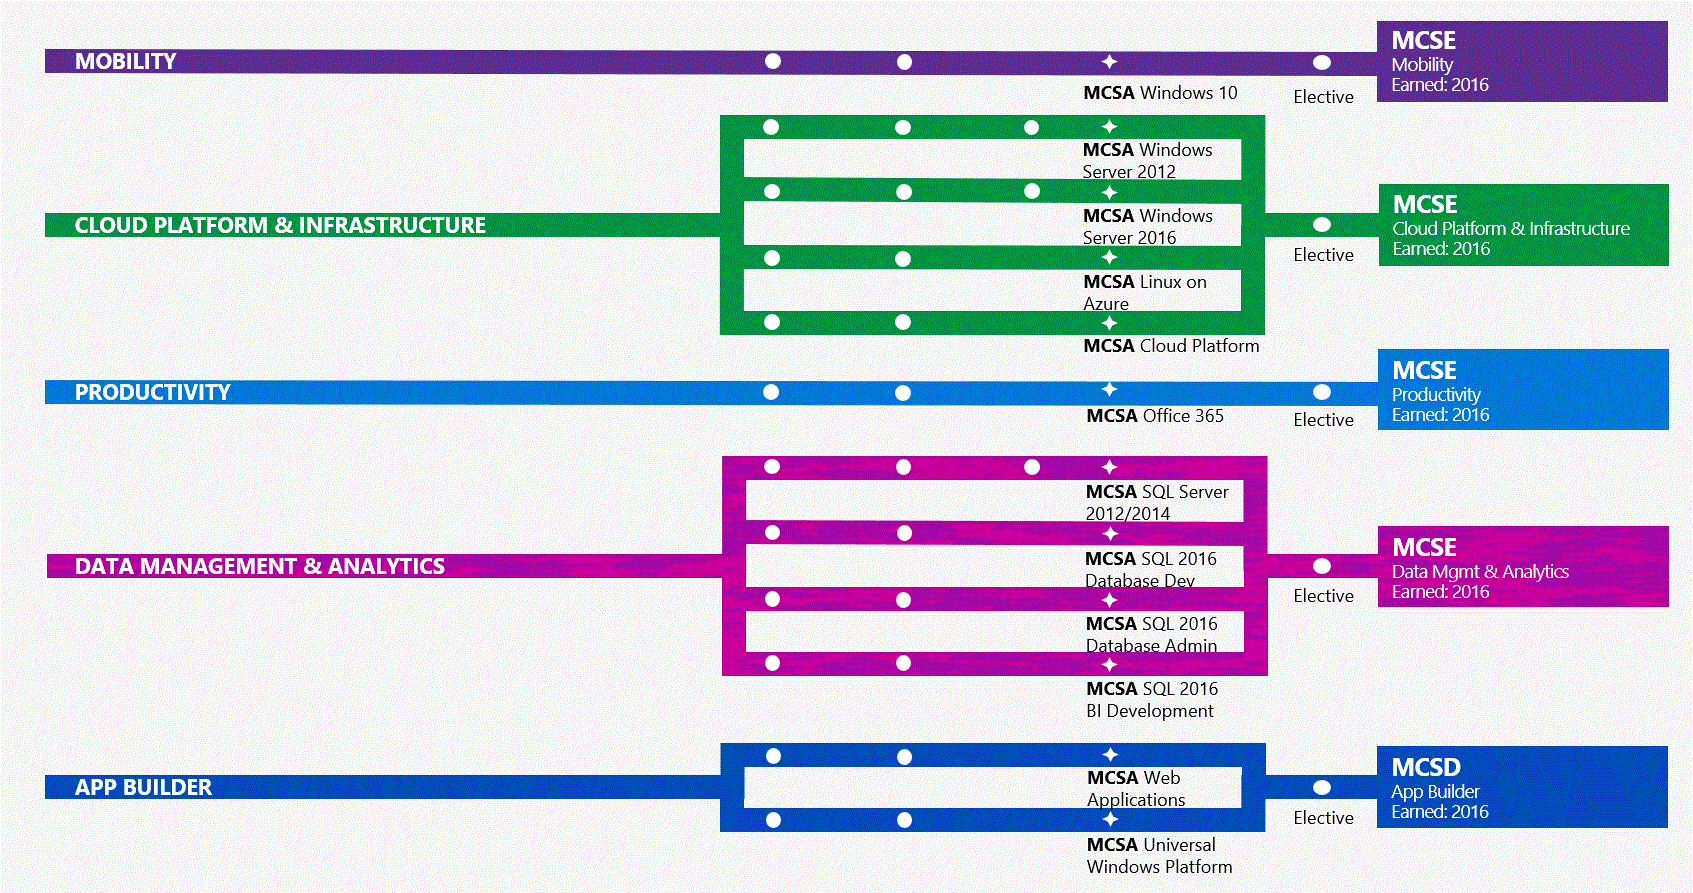Viewport: 1693px width, 893px height.
Task: Click the Elective circle on Data Management track
Action: point(1322,567)
